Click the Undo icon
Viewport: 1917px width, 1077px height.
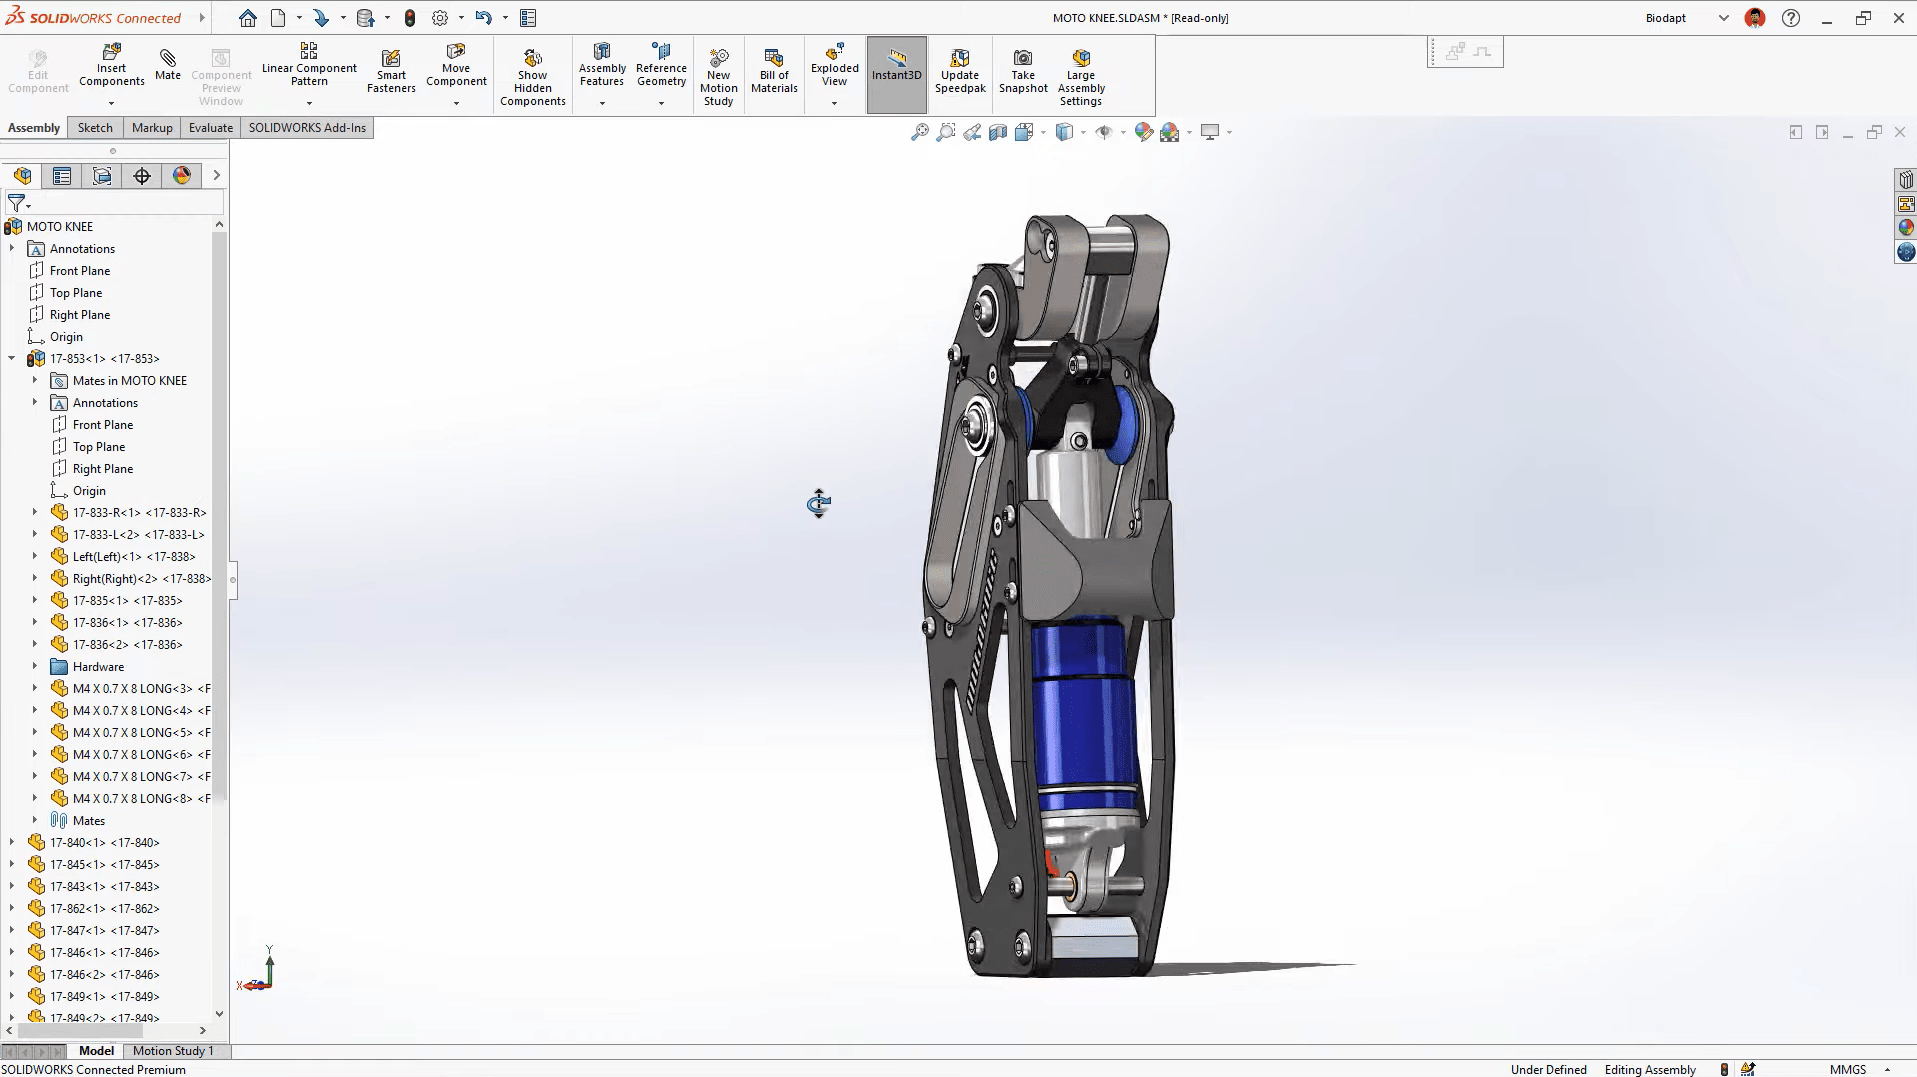(484, 18)
